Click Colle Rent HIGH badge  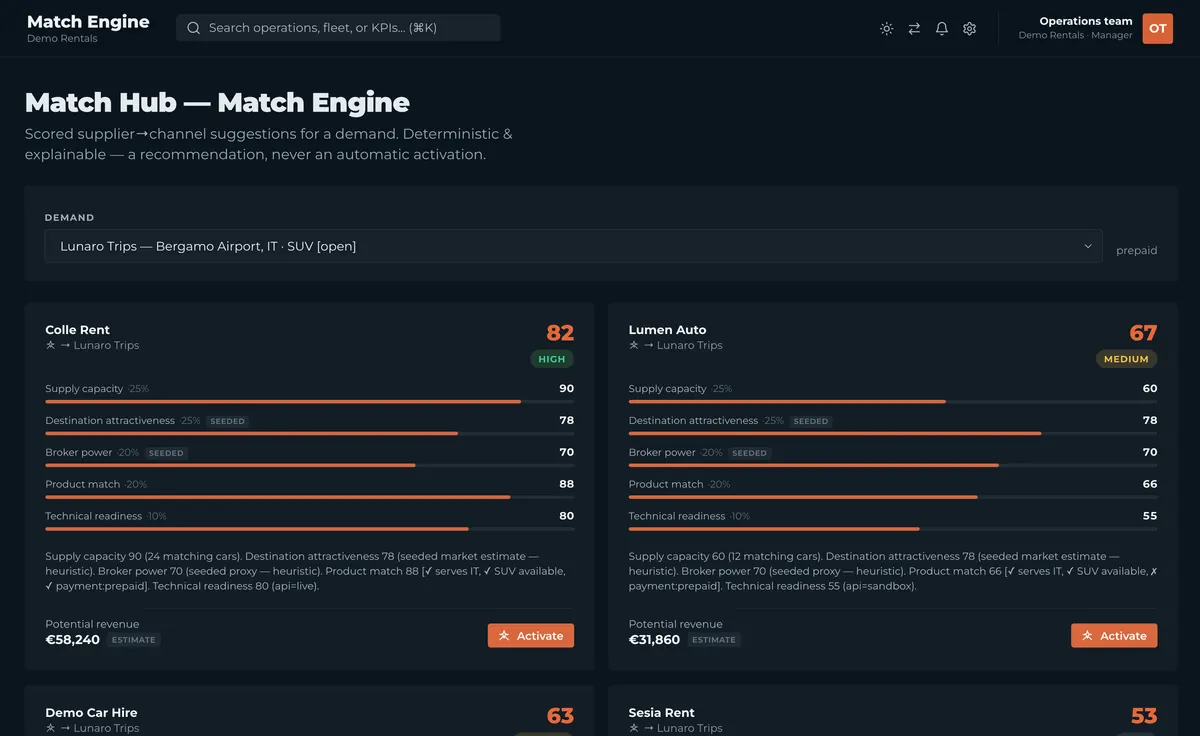[552, 359]
